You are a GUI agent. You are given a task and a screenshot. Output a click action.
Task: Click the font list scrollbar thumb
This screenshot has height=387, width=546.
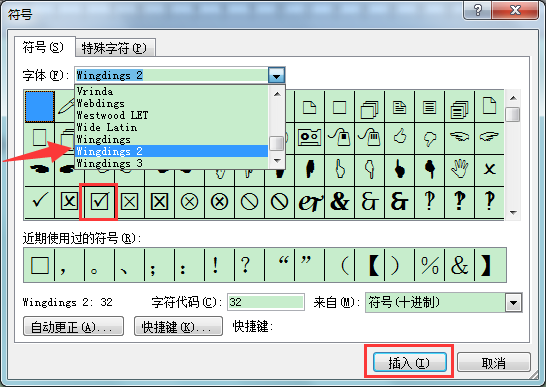(277, 143)
